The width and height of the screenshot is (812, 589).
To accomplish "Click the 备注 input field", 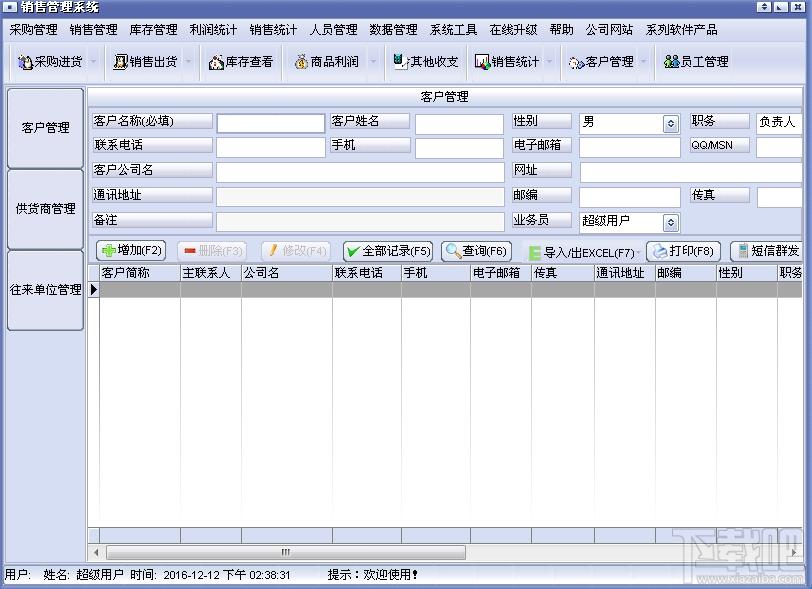I will [360, 222].
